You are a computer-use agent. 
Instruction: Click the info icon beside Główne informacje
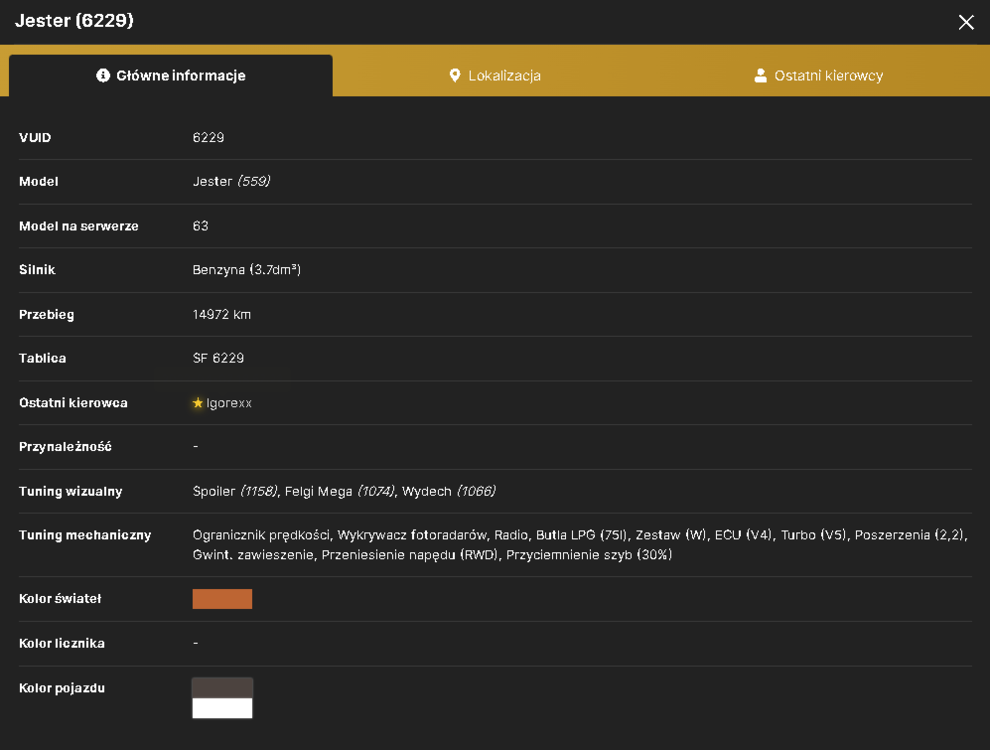pos(103,76)
